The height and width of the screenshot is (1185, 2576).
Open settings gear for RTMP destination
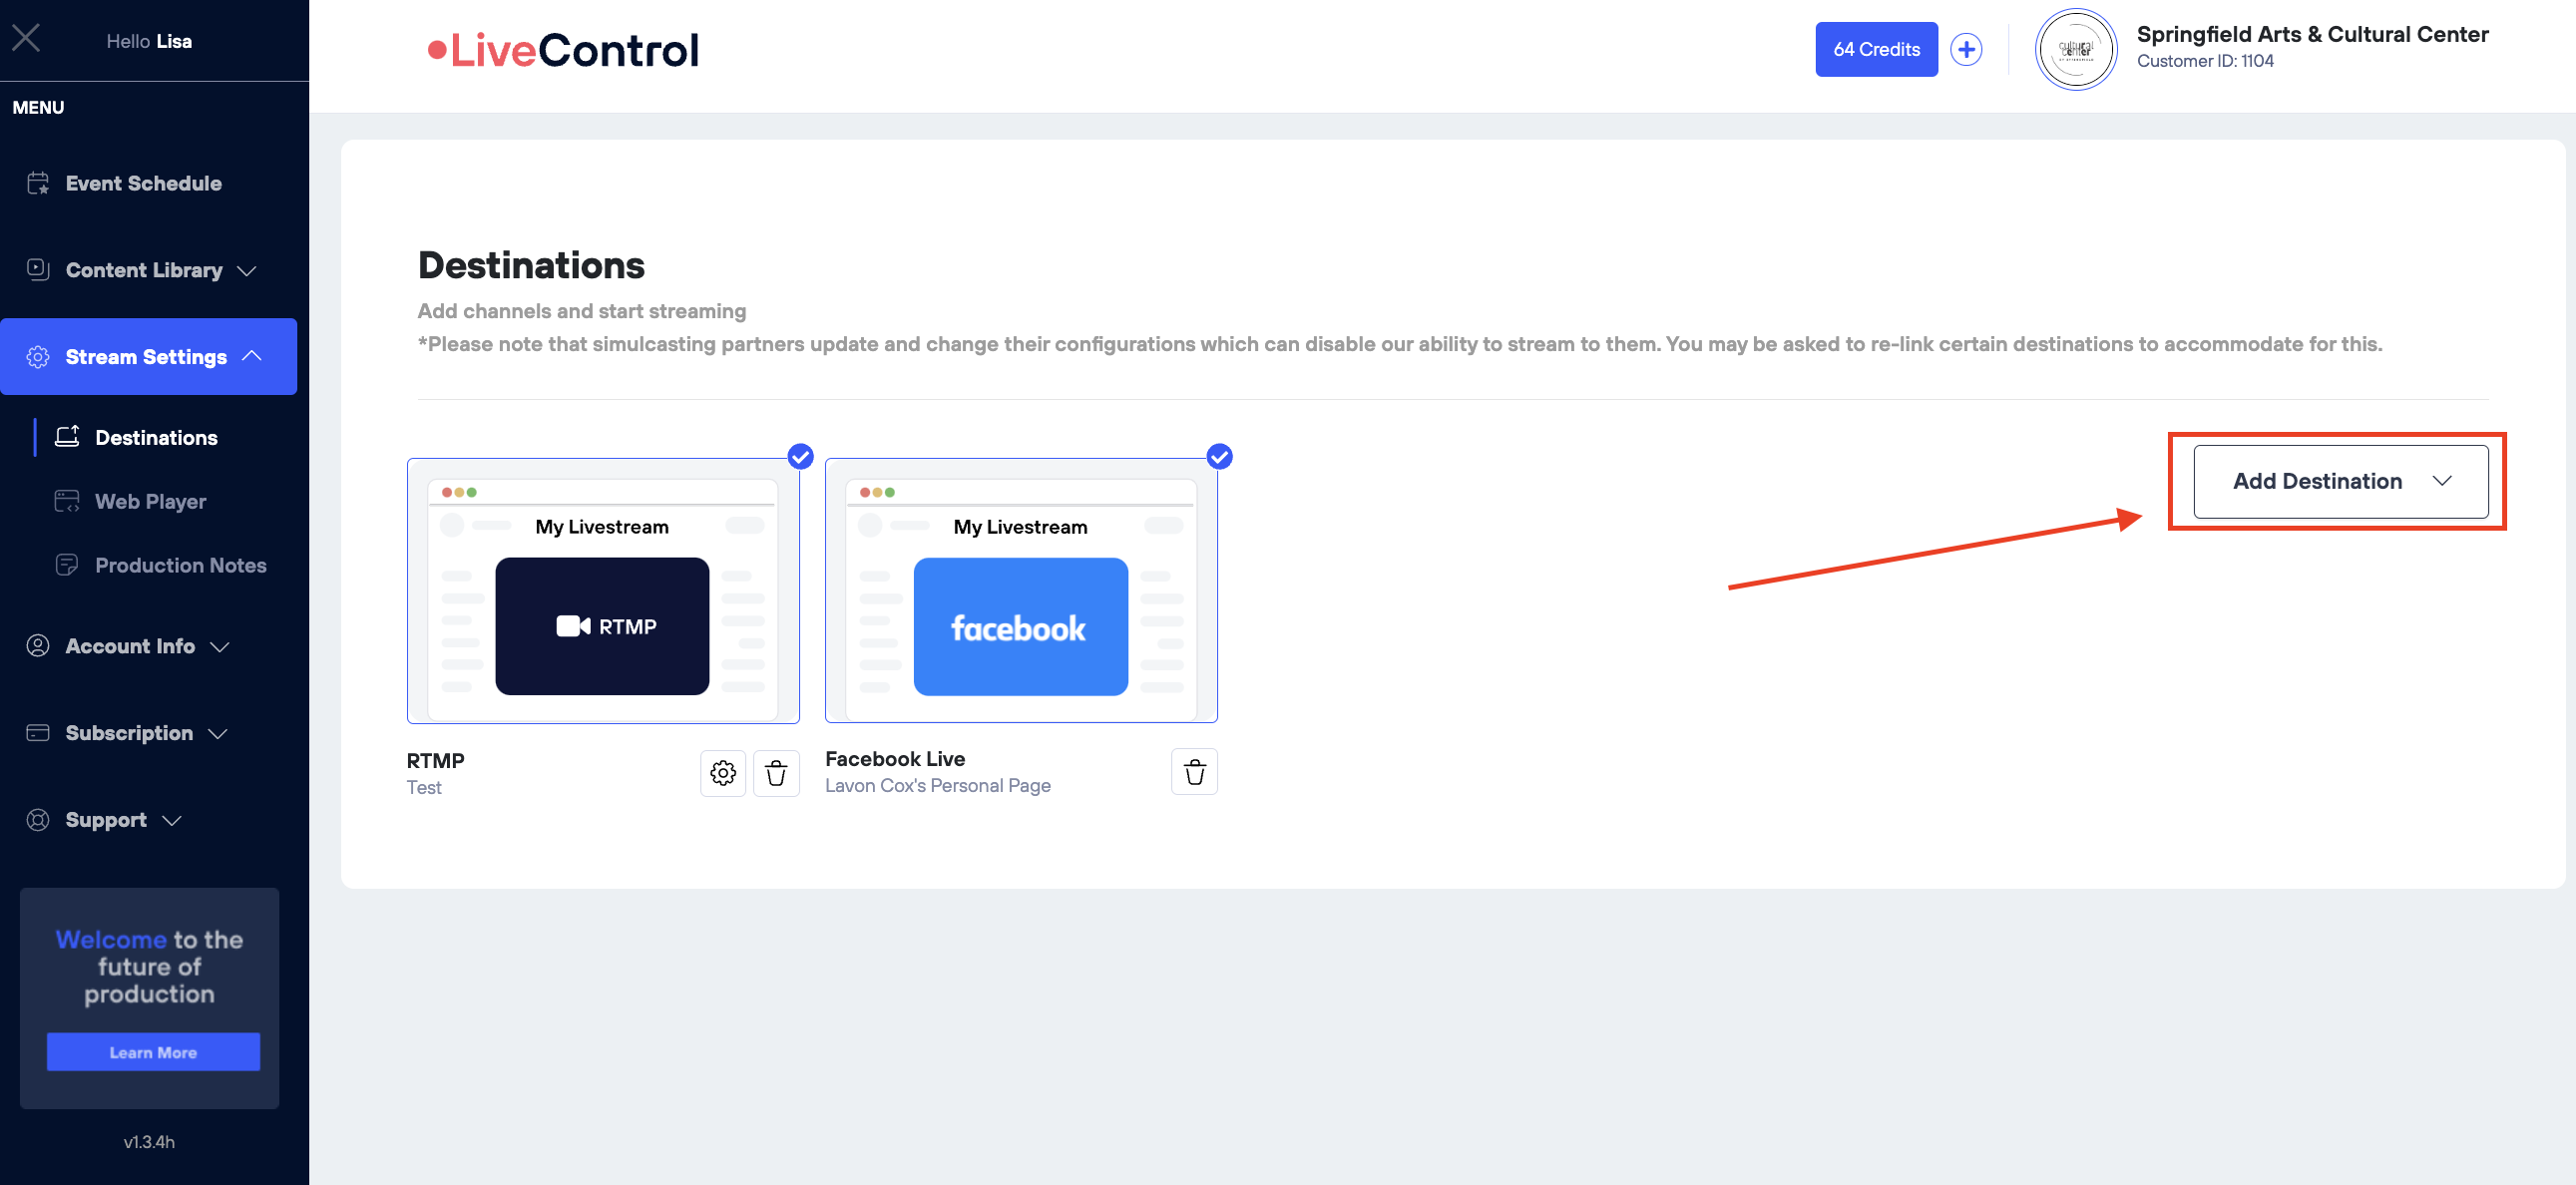[722, 773]
